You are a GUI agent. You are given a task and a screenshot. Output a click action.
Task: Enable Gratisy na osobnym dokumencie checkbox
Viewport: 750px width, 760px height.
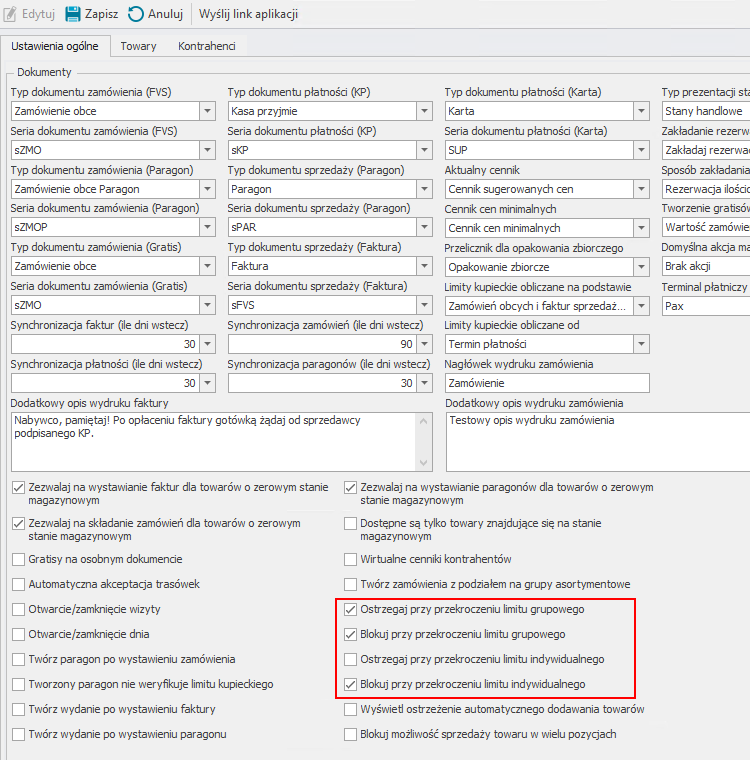pos(19,559)
